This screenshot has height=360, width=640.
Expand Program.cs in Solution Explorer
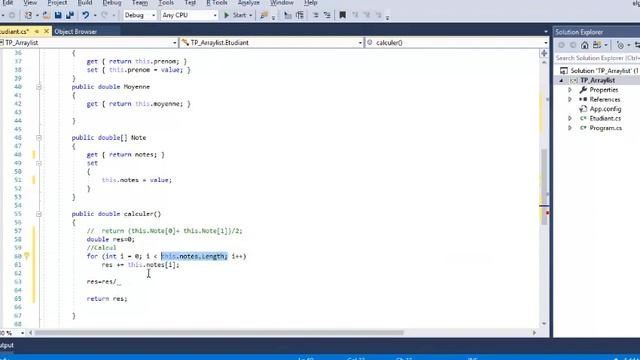pos(570,128)
